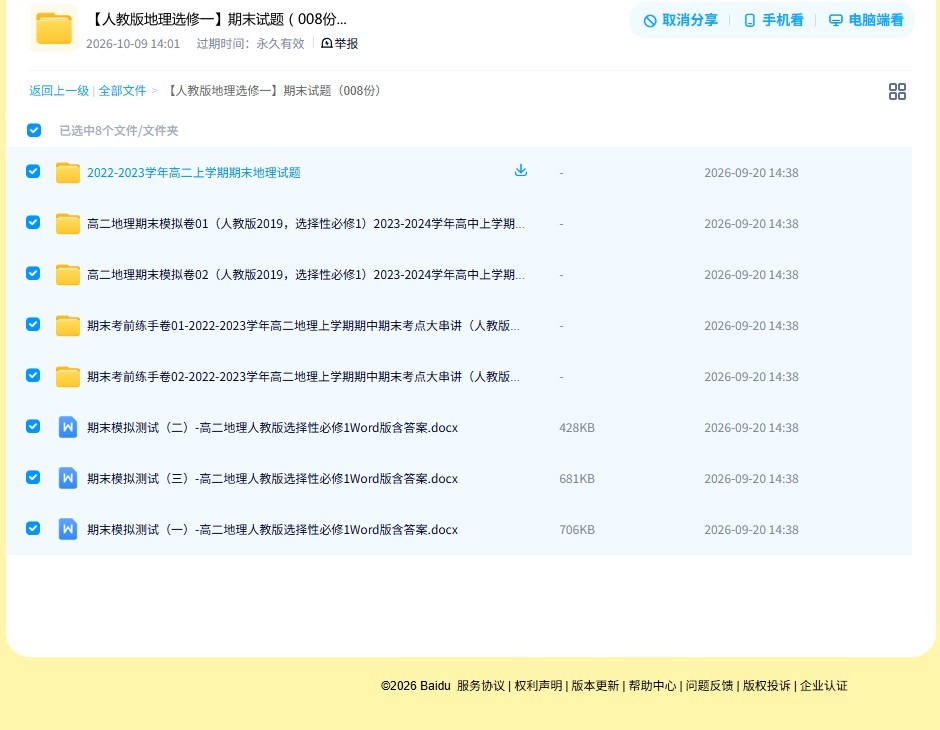The image size is (940, 730).
Task: Click Word icon of 期末模拟测试（二）docx
Action: (x=68, y=427)
